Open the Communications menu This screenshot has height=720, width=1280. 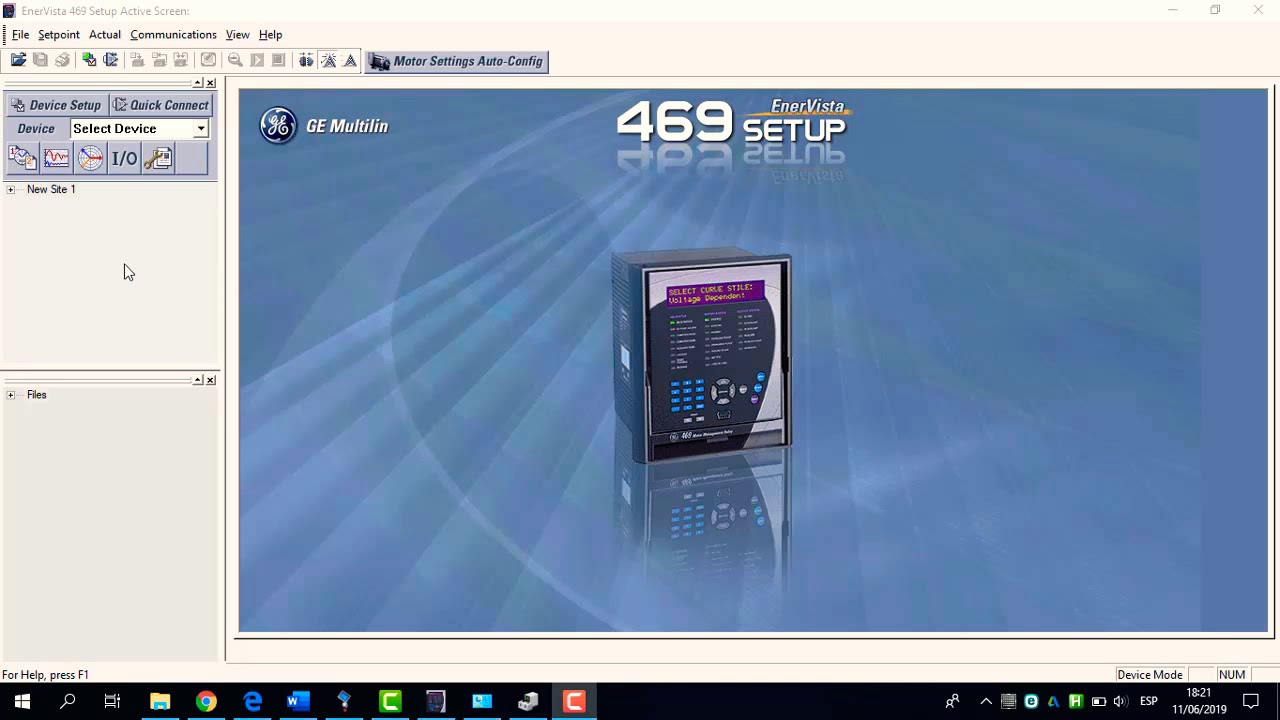[x=173, y=34]
